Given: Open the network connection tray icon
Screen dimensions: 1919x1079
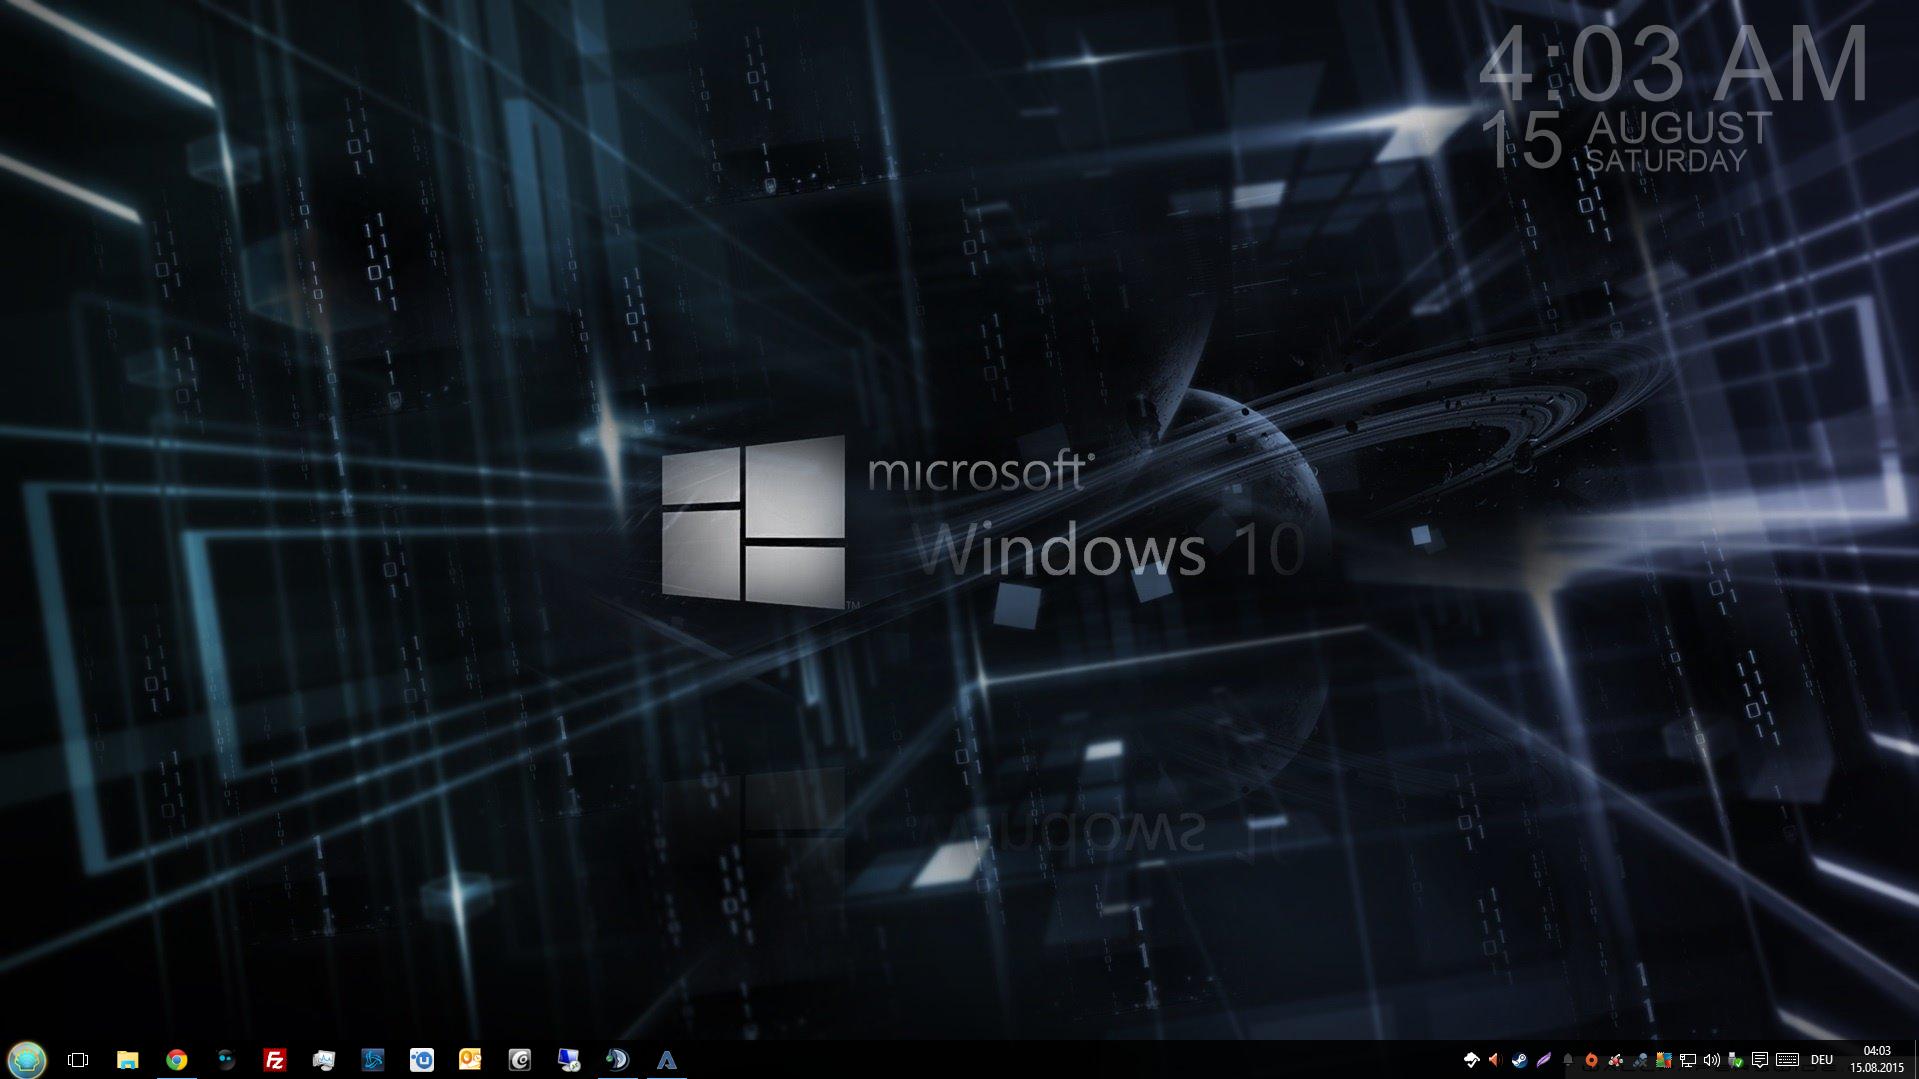Looking at the screenshot, I should point(1687,1060).
